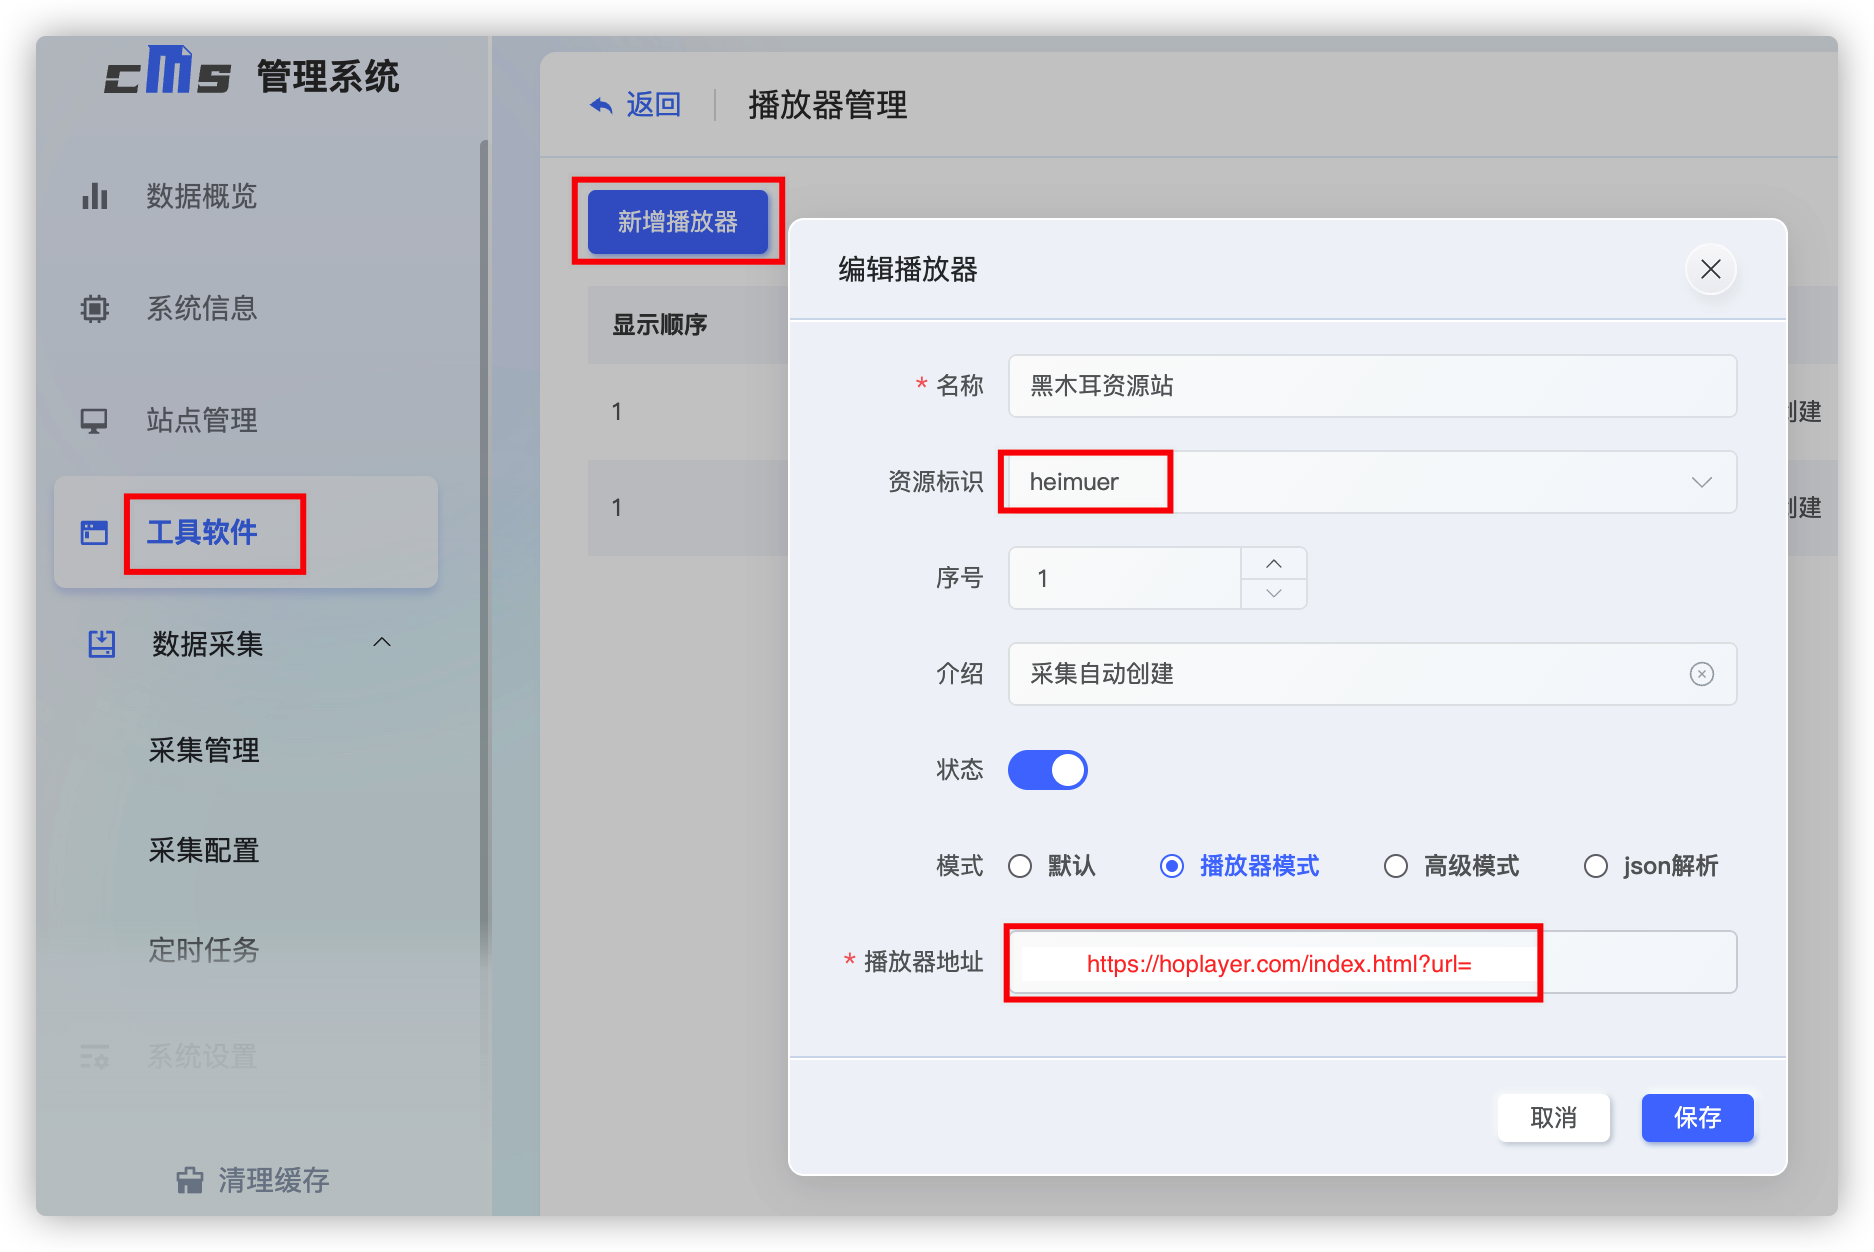Click the 名称 input with 黑木耳资源站
The height and width of the screenshot is (1252, 1874).
1372,386
